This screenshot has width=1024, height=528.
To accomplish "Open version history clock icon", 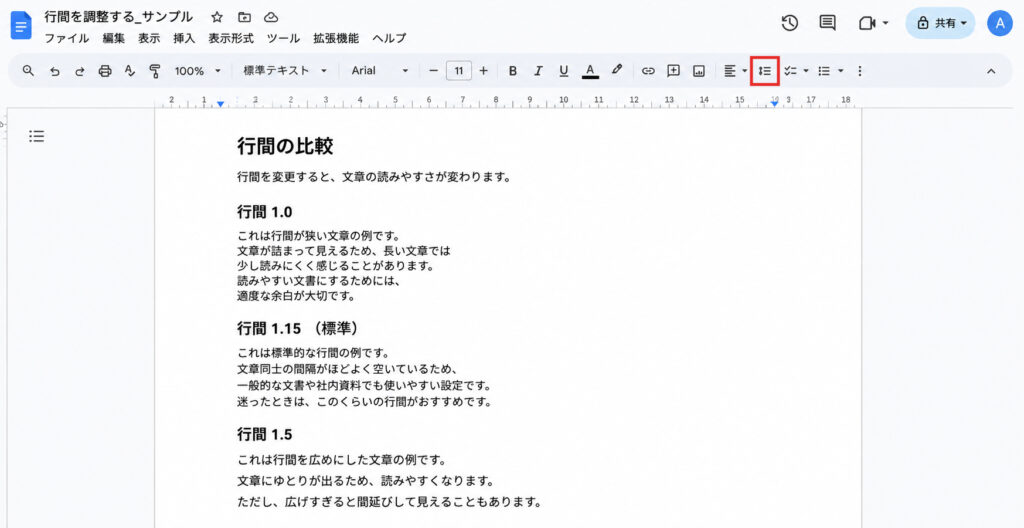I will (x=790, y=24).
